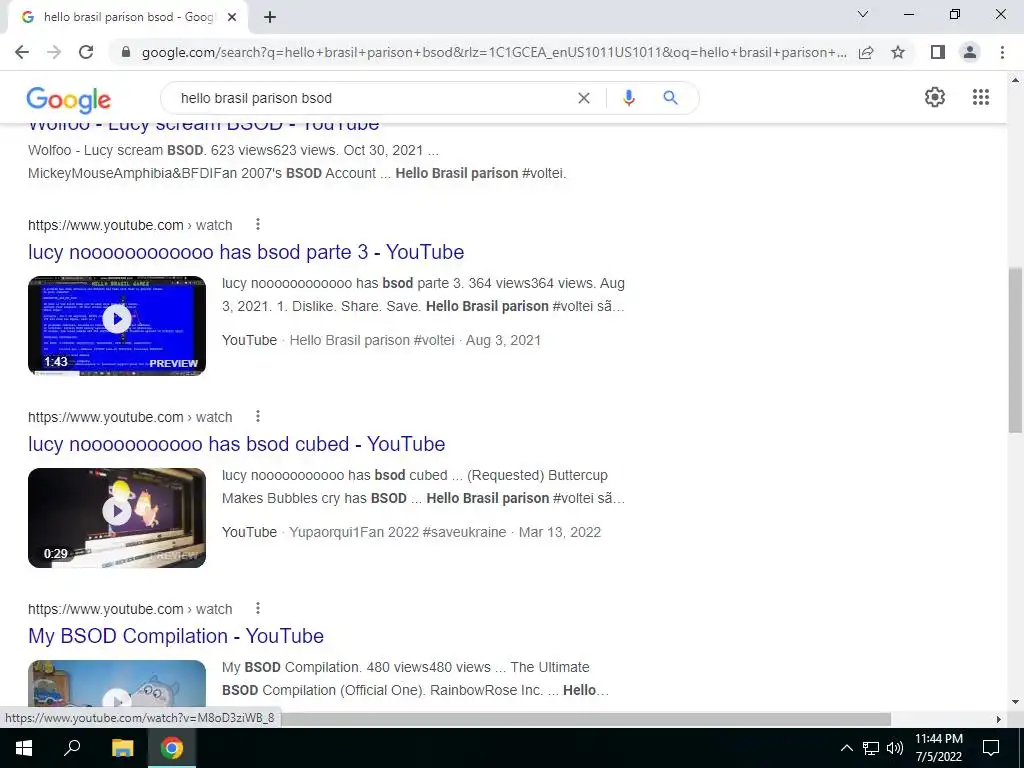Open Google quick settings gear

pyautogui.click(x=935, y=97)
